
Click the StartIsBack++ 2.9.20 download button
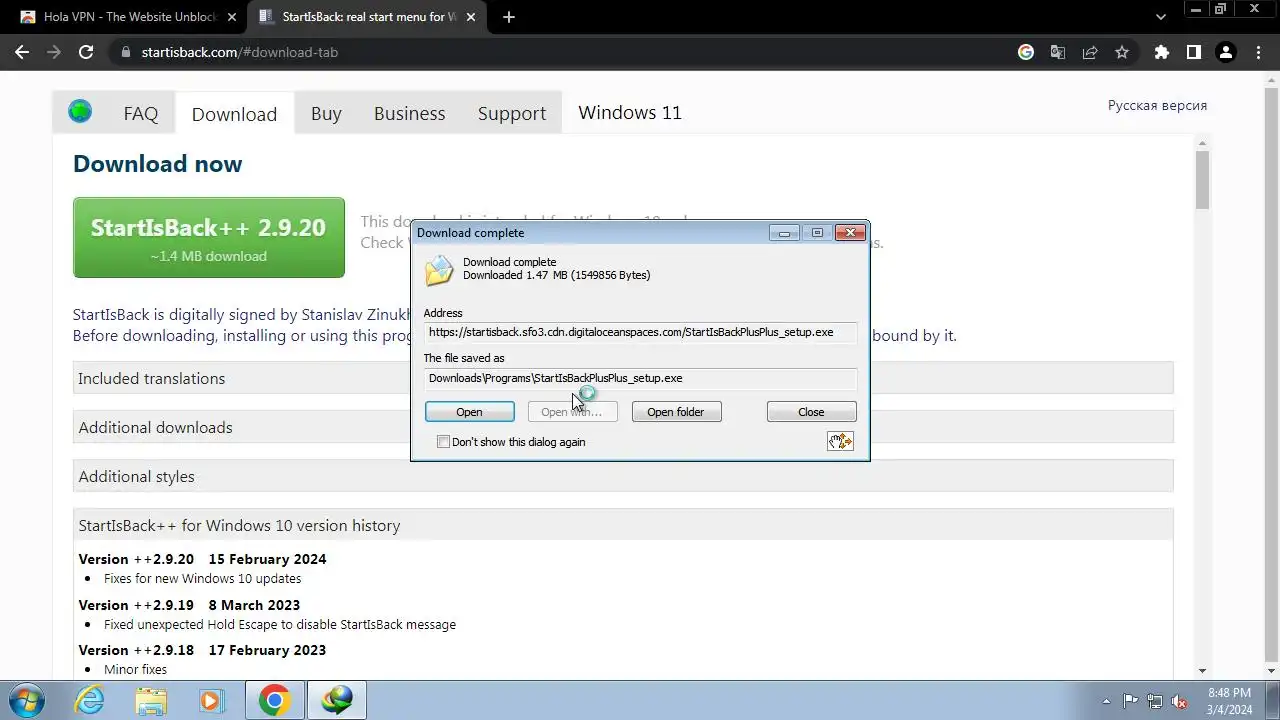tap(209, 238)
